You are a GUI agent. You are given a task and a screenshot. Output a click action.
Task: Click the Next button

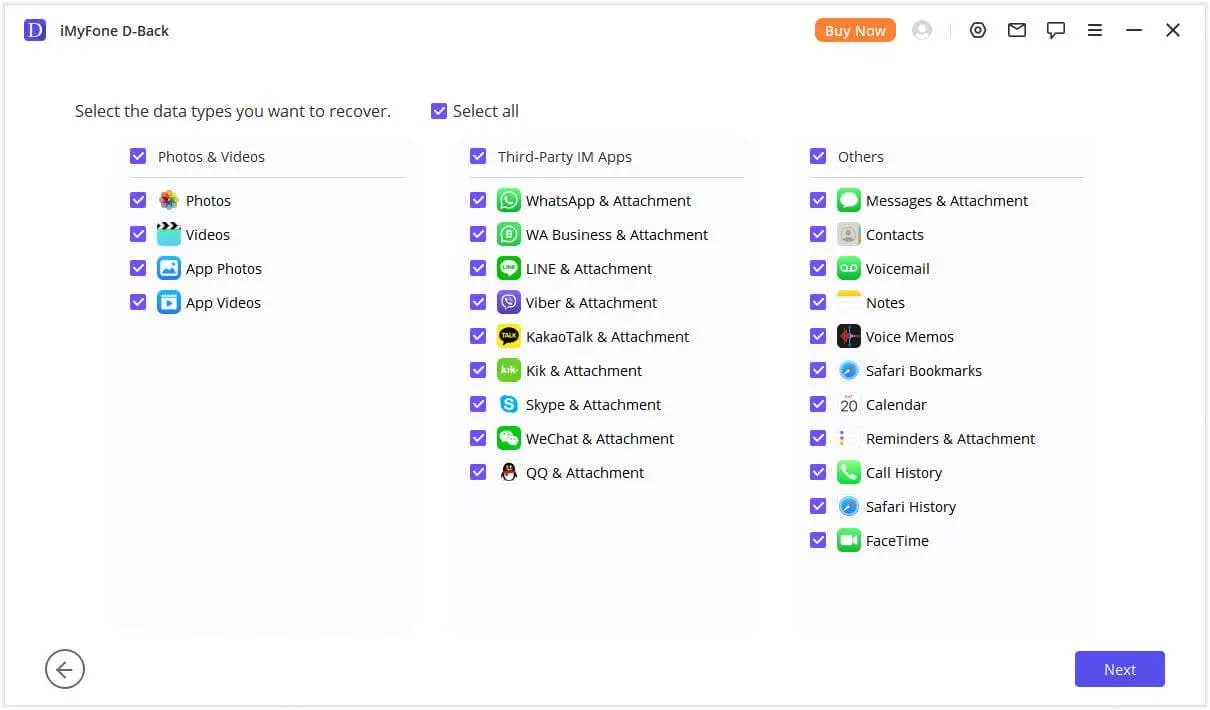click(x=1119, y=670)
